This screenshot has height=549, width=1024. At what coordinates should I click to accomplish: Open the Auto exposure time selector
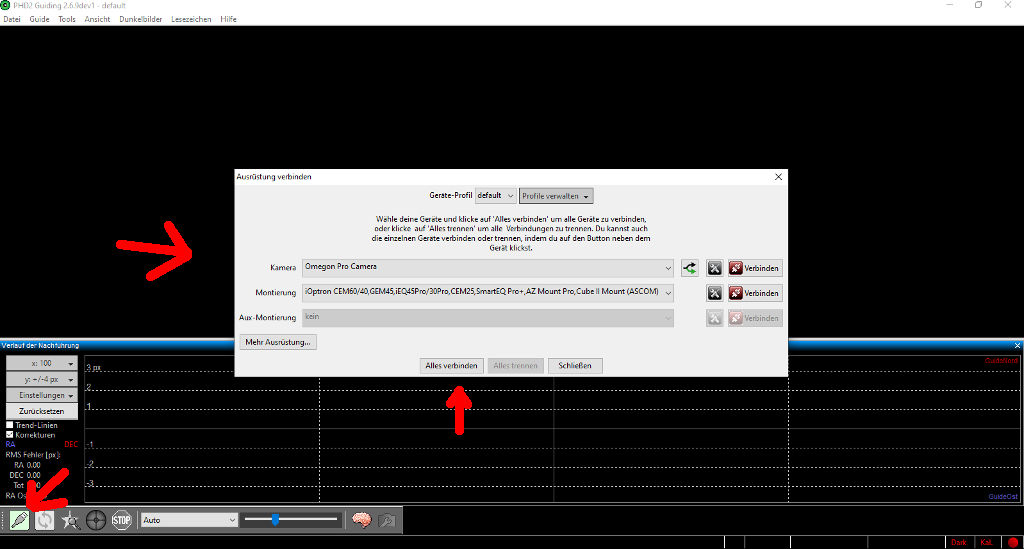point(189,520)
